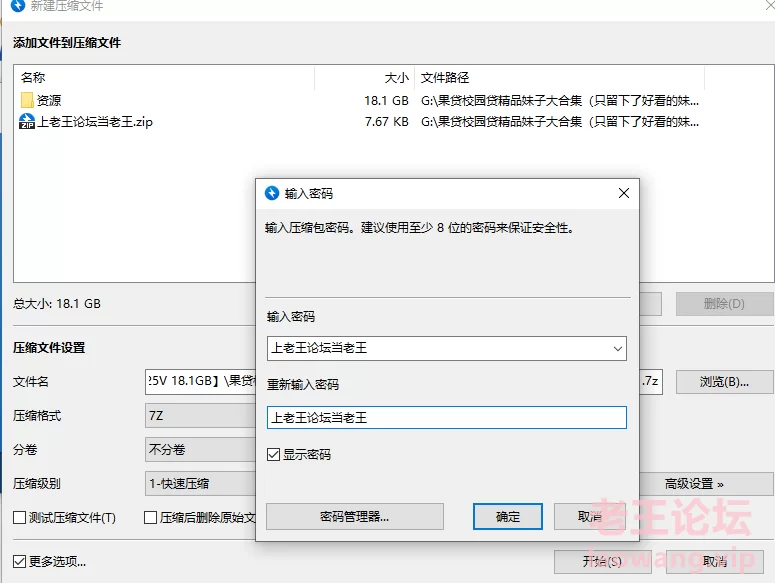This screenshot has height=583, width=775.
Task: Select 上老王论坛当老王.zip filename text
Action: (95, 122)
